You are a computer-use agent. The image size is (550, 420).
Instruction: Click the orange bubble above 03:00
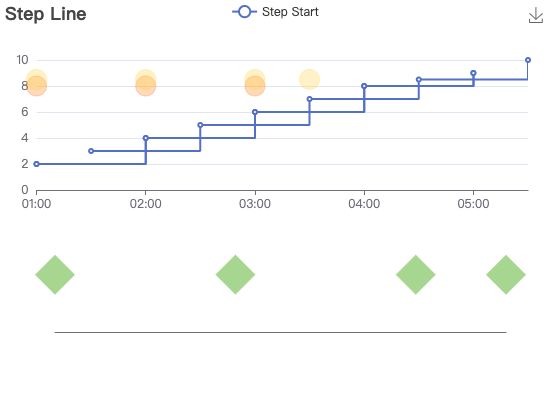coord(255,85)
